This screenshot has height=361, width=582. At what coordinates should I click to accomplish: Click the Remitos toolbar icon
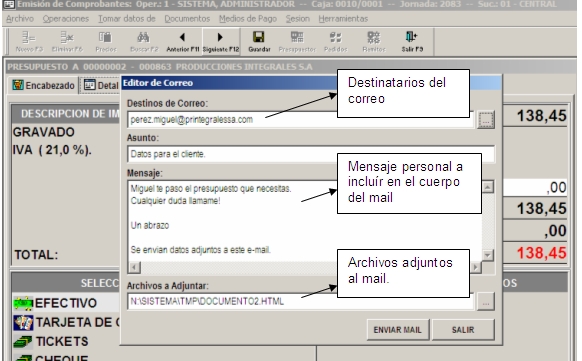coord(373,42)
